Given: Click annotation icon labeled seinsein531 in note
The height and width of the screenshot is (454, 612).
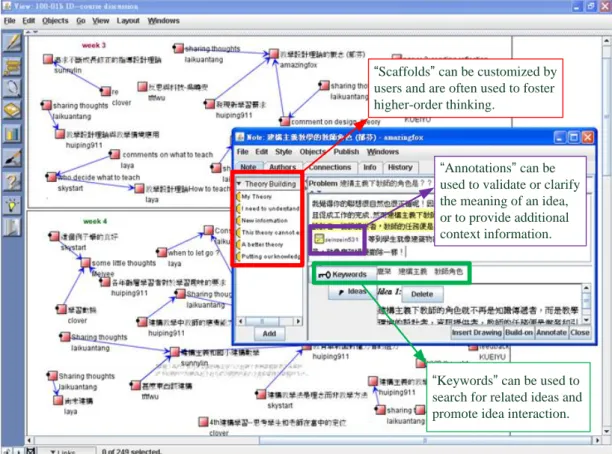Looking at the screenshot, I should point(319,239).
